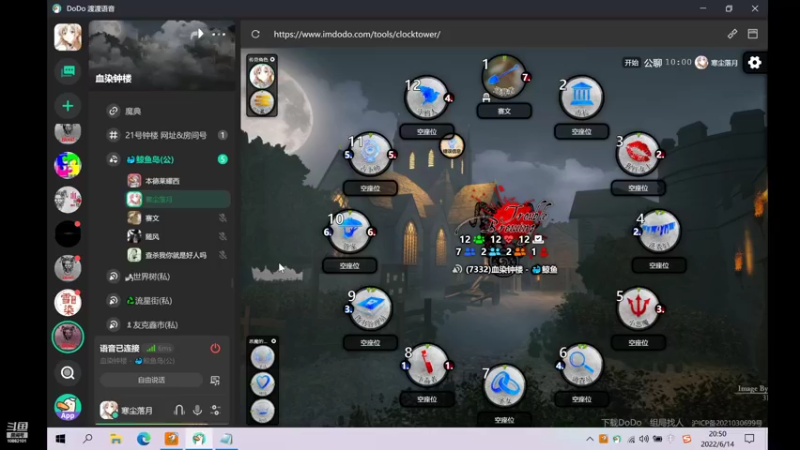Toggle microphone mute in user bar
The height and width of the screenshot is (450, 800).
[197, 410]
